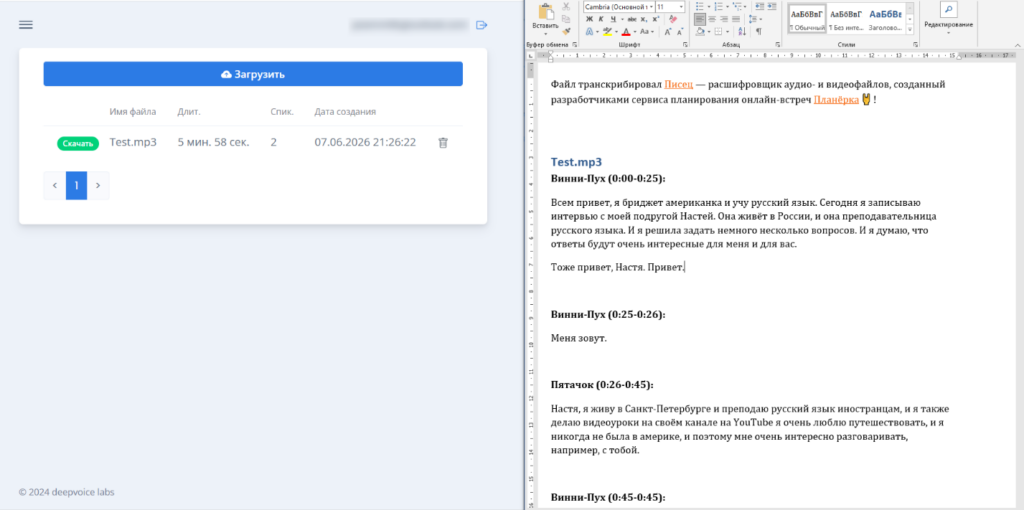Click the Cut scissors icon in Word
The image size is (1024, 510).
coord(566,7)
